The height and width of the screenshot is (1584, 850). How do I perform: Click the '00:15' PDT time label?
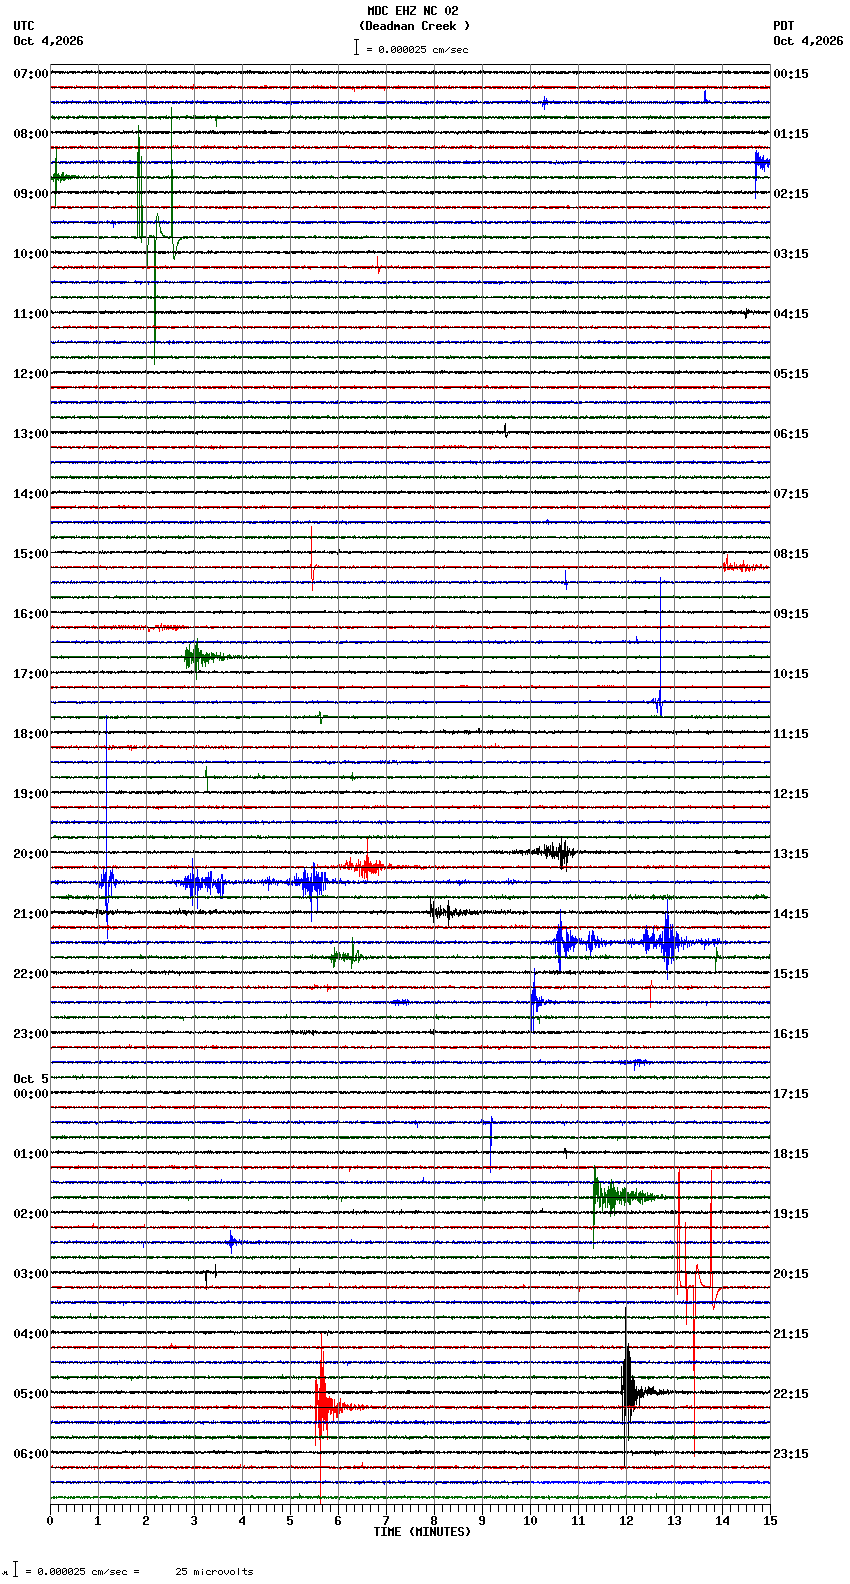pyautogui.click(x=791, y=74)
